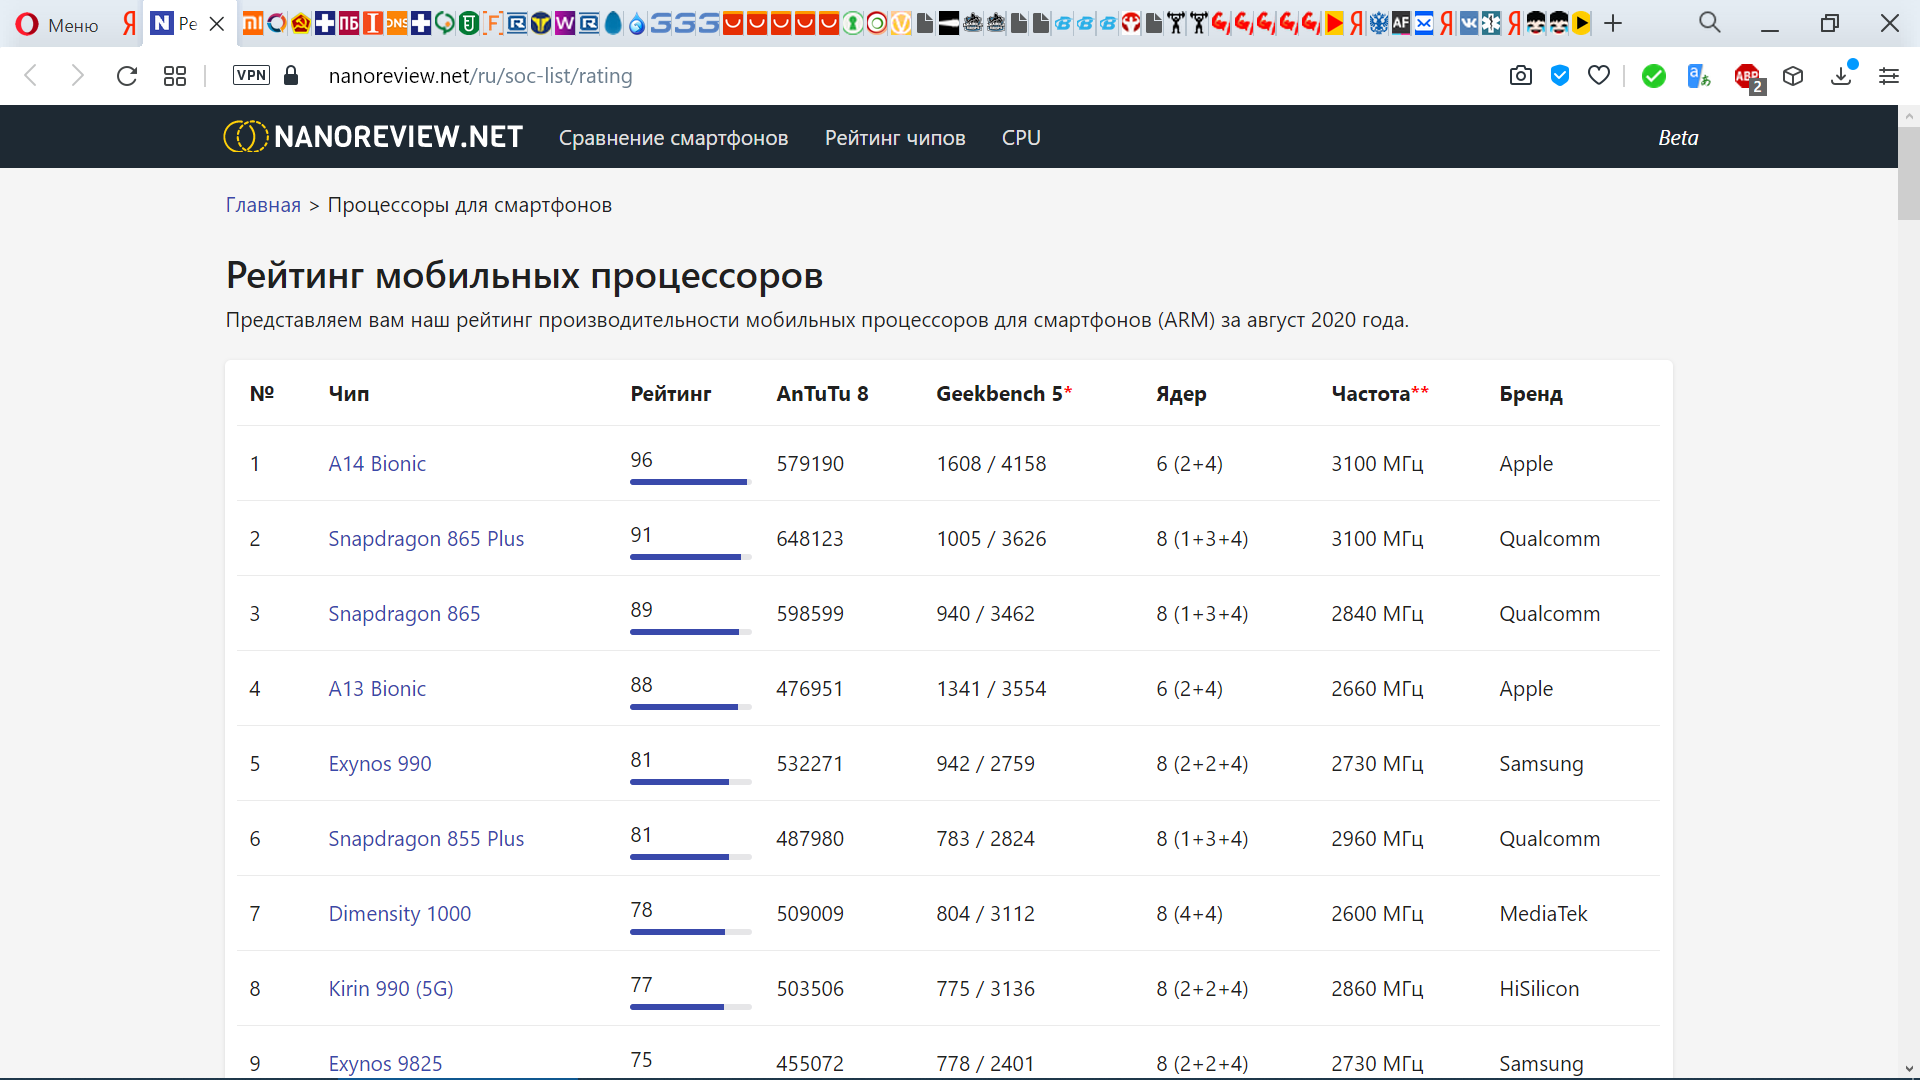Open the speed dial grid icon
This screenshot has width=1920, height=1080.
tap(175, 76)
